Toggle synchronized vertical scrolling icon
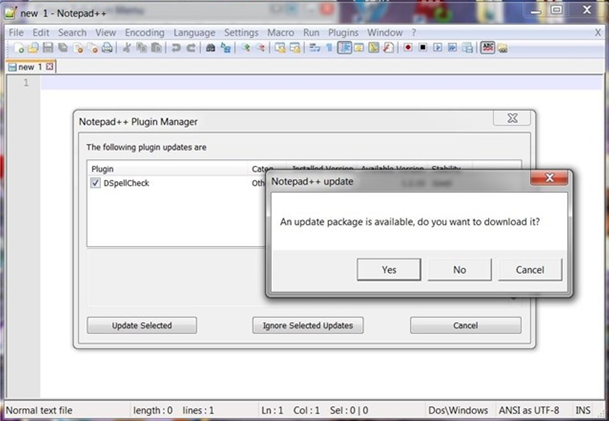 280,48
